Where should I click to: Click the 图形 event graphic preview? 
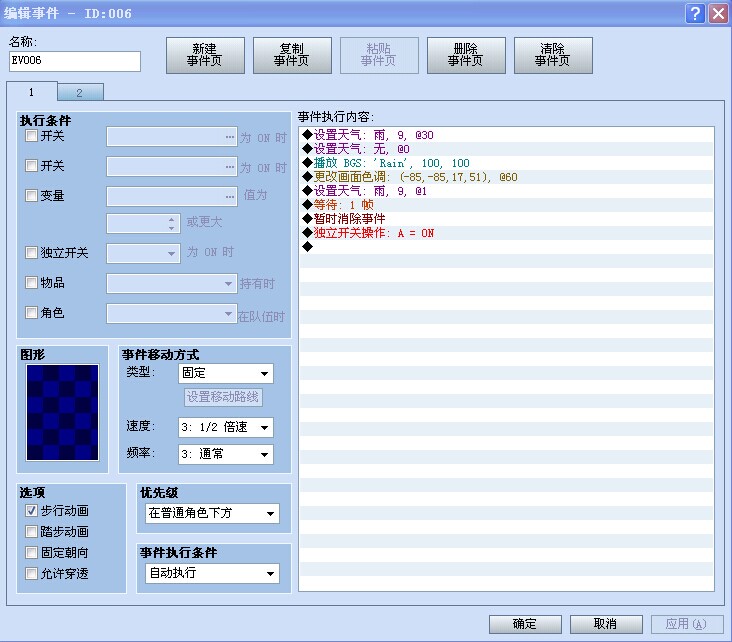coord(63,413)
